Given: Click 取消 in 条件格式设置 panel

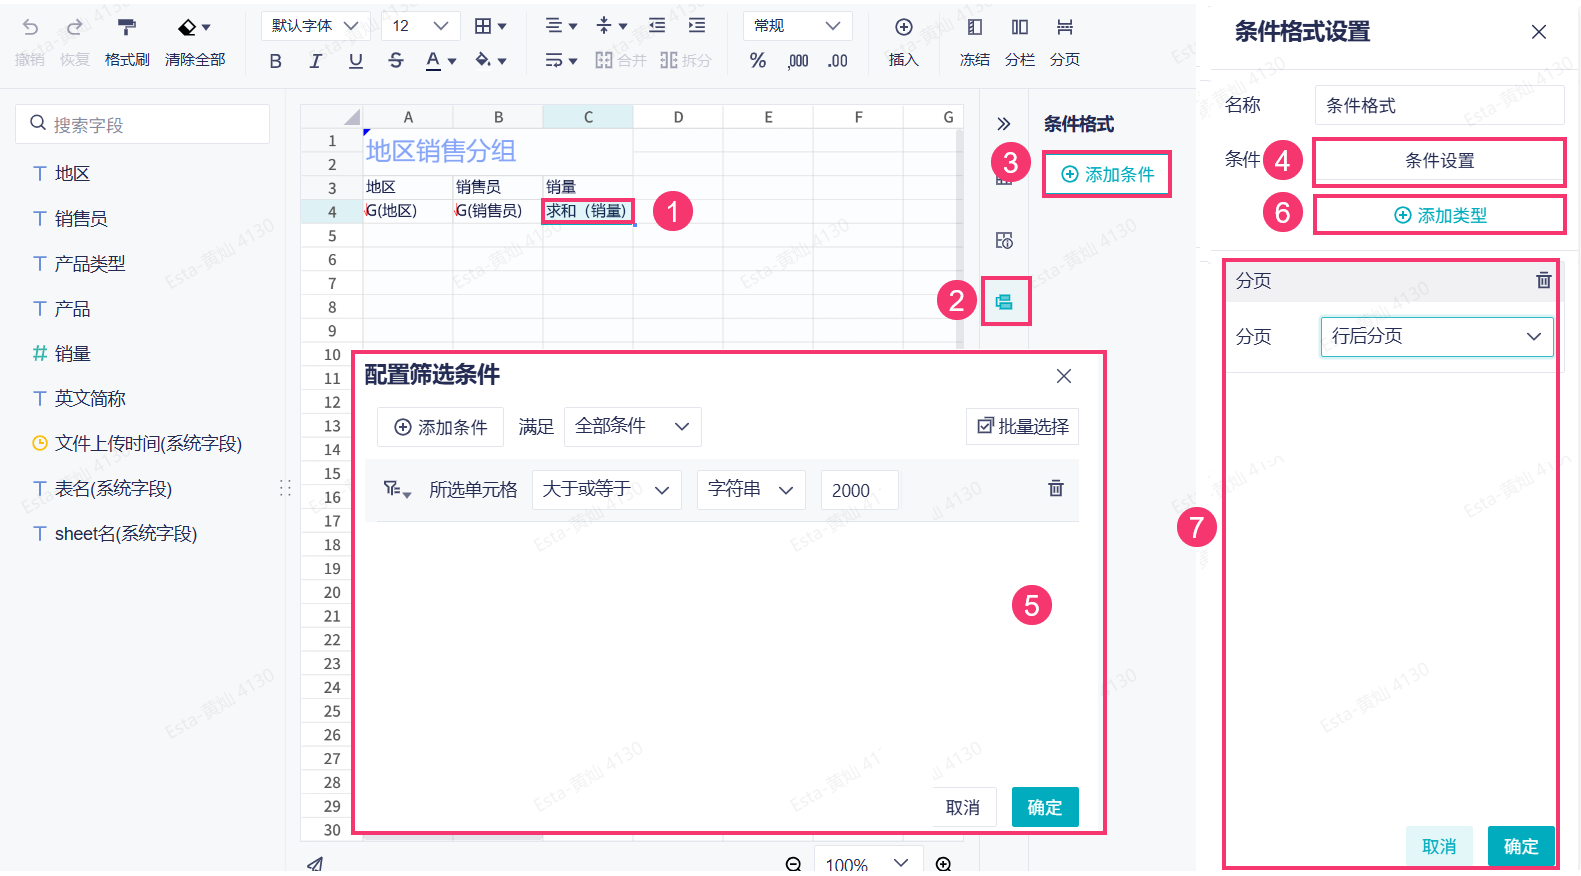Looking at the screenshot, I should click(x=1440, y=846).
